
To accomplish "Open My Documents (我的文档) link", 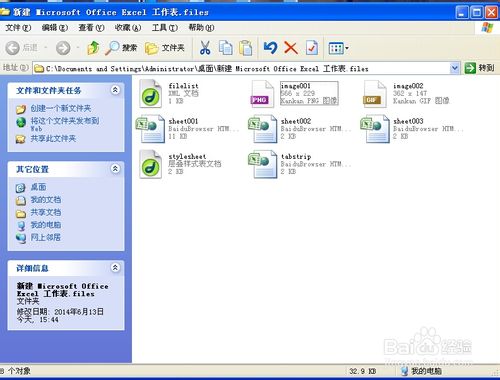I will [x=46, y=200].
